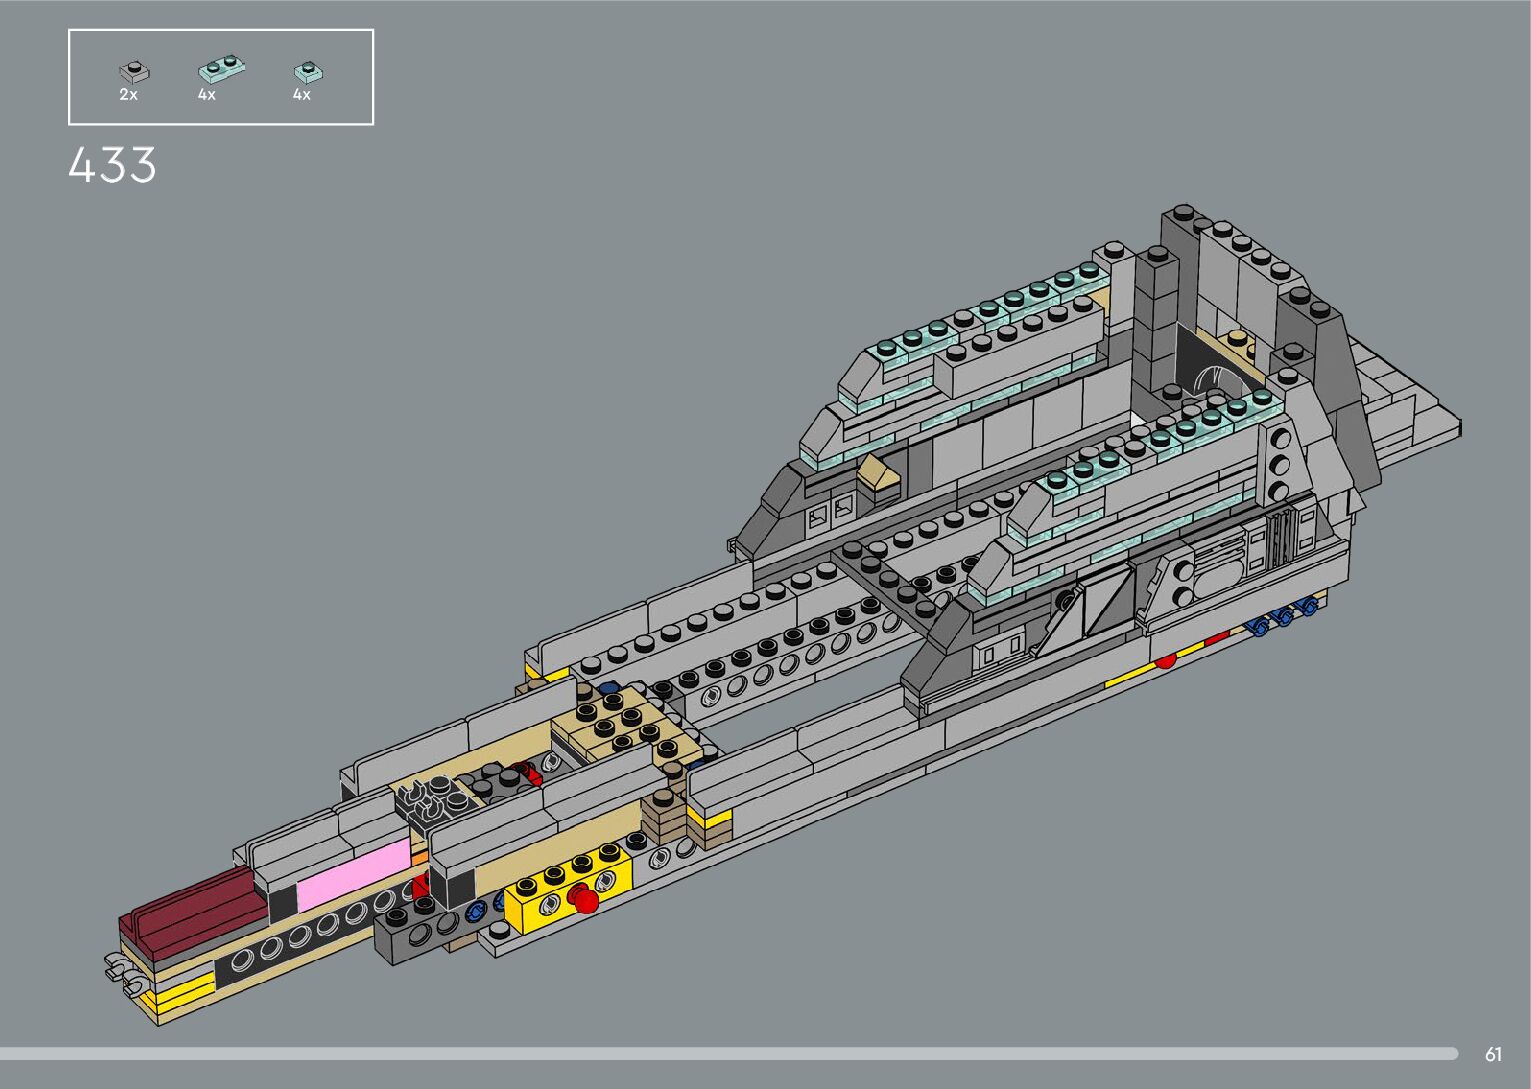Click the red round stud on the right hull
Image resolution: width=1531 pixels, height=1089 pixels.
pos(1166,660)
